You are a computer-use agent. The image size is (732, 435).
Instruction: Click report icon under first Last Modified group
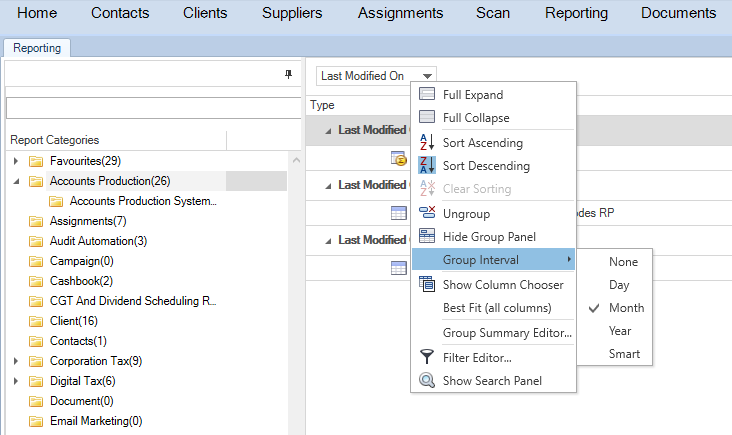click(399, 159)
